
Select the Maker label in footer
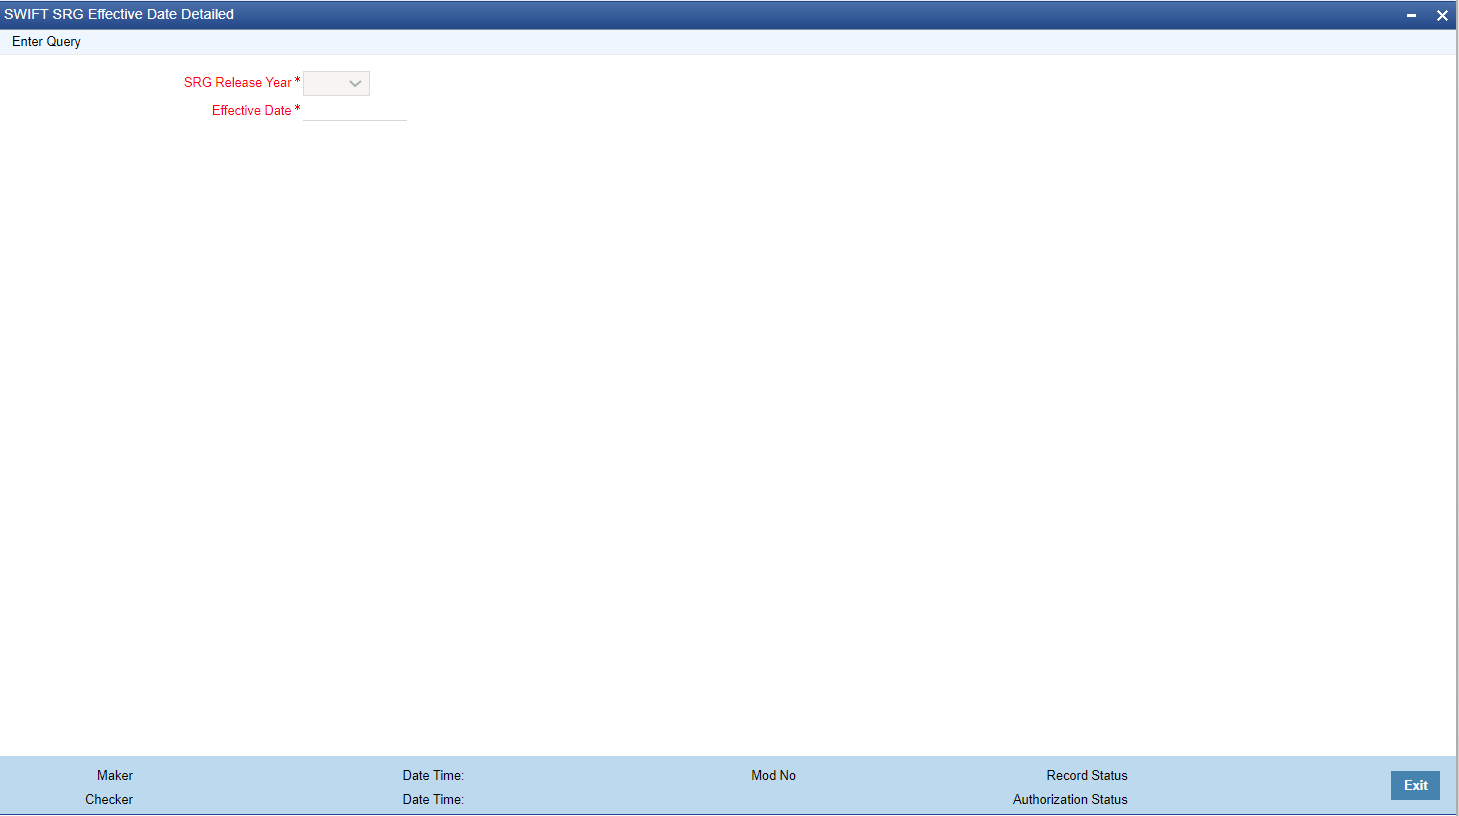coord(115,776)
